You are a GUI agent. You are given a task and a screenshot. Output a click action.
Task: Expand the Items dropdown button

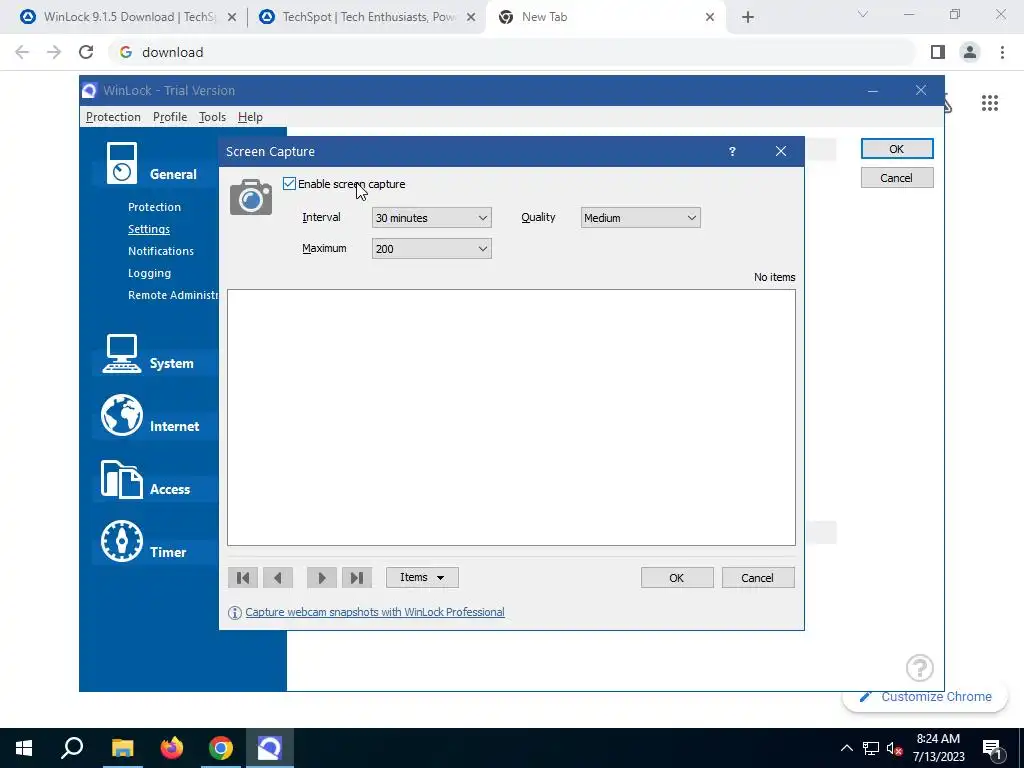click(422, 578)
